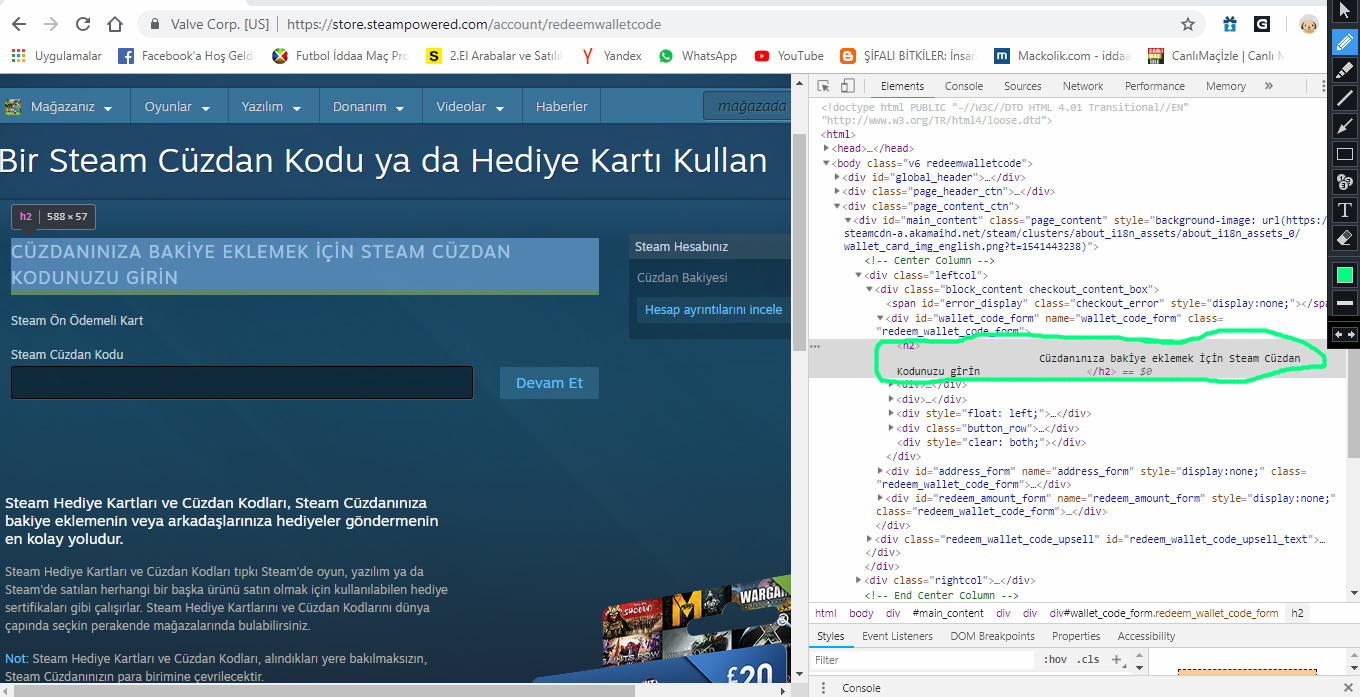Image resolution: width=1360 pixels, height=697 pixels.
Task: Select the rectangle shape tool
Action: tap(1345, 154)
